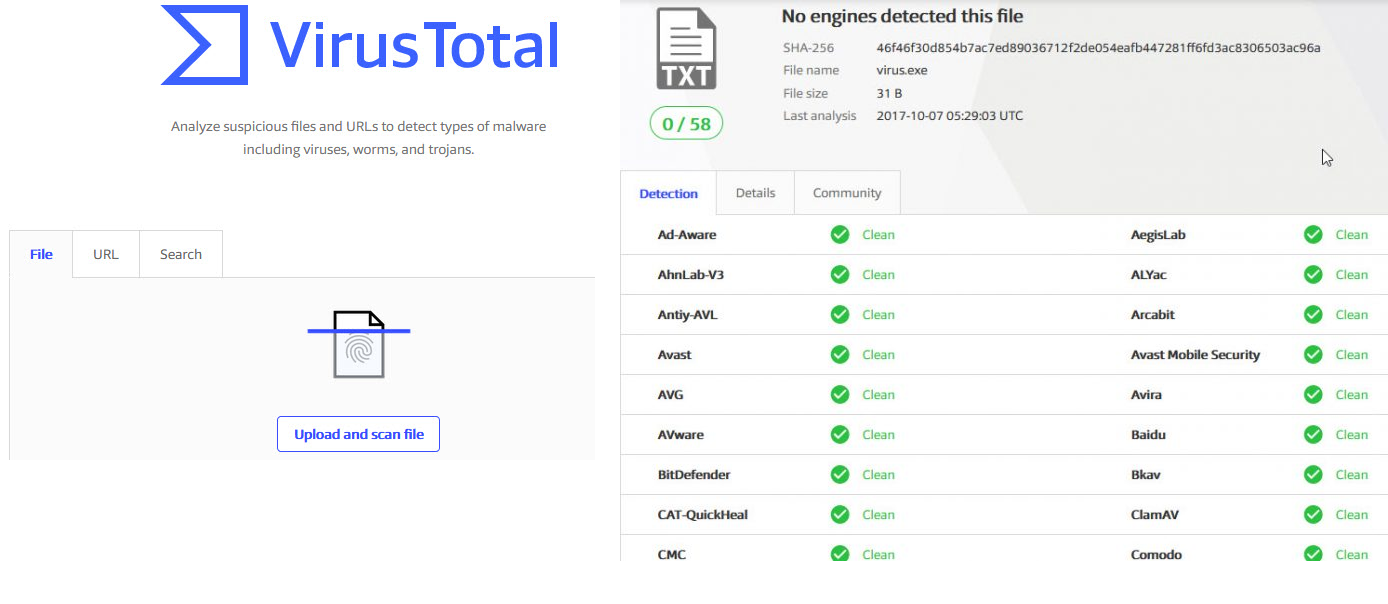Click the fingerprint file scan icon
Viewport: 1388px width, 604px height.
pos(358,344)
